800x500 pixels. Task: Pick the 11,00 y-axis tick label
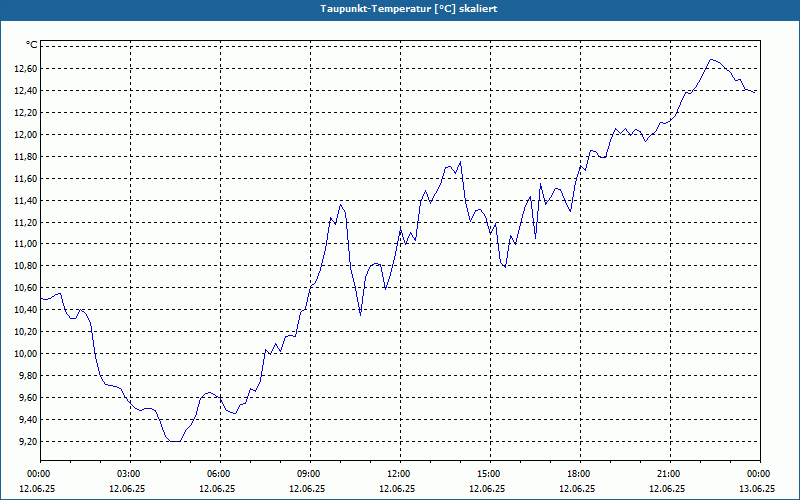pyautogui.click(x=28, y=244)
